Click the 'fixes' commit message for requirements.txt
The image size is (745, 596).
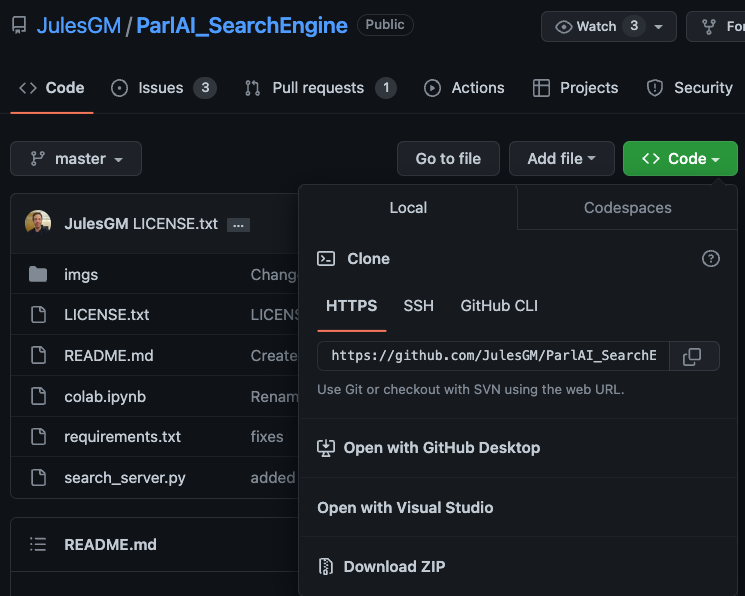267,437
